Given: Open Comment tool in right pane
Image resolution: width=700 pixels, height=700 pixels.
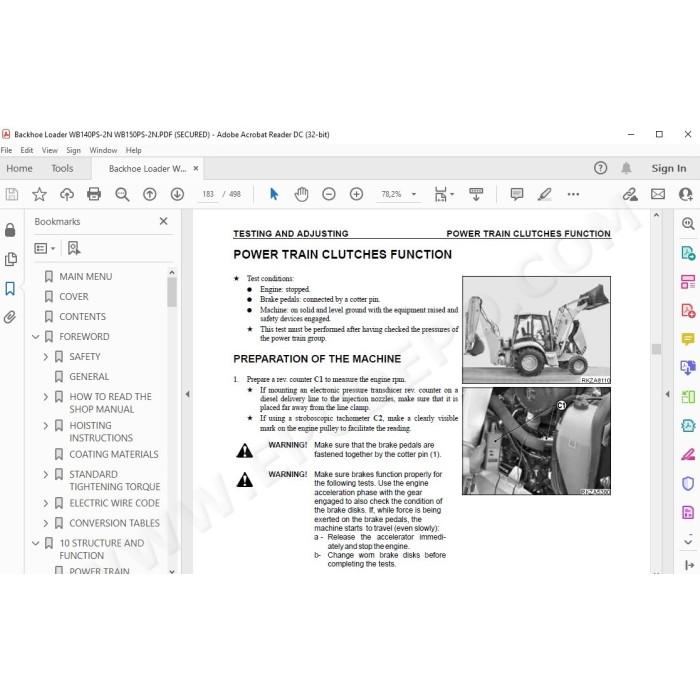Looking at the screenshot, I should click(x=688, y=339).
